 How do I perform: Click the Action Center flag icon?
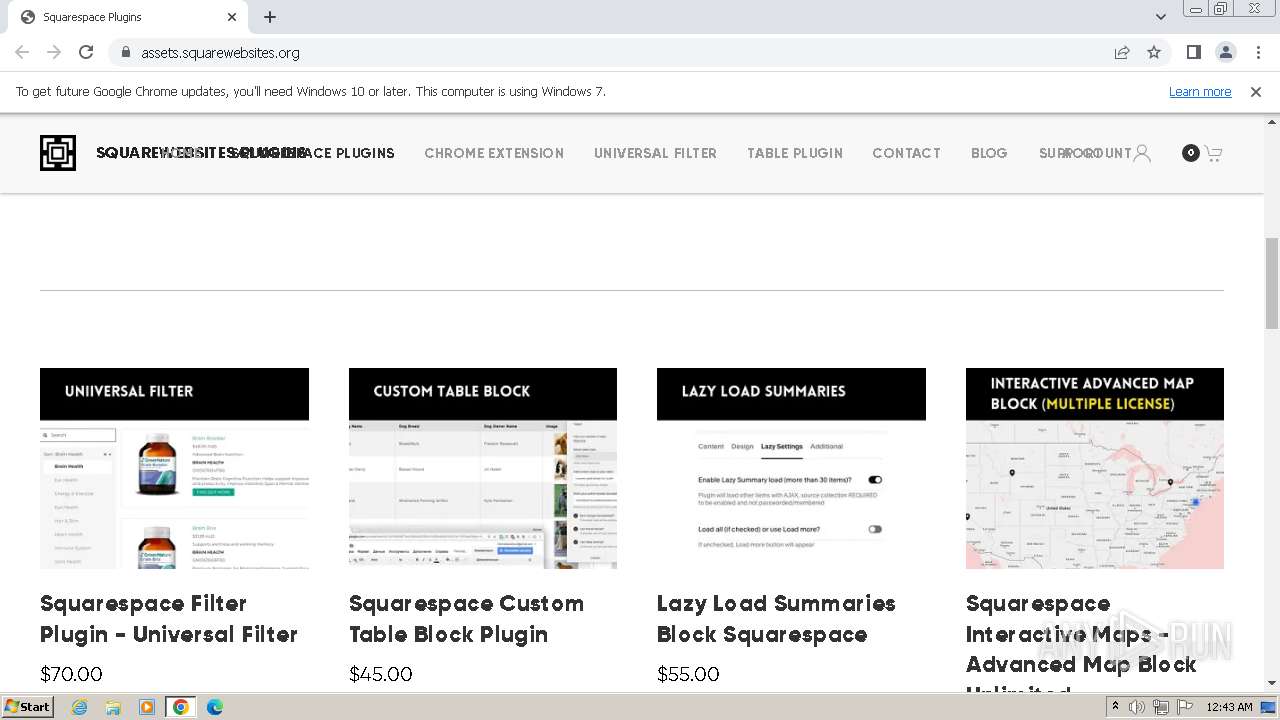(x=1183, y=707)
